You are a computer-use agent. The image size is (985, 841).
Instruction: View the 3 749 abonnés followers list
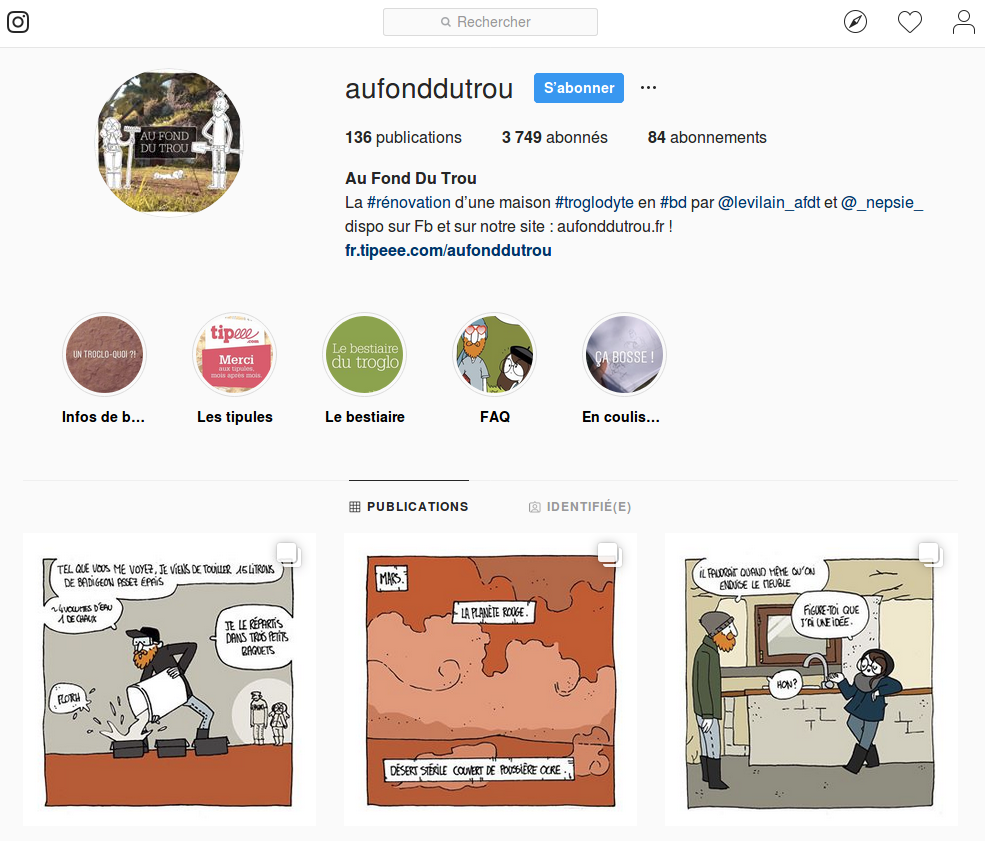pyautogui.click(x=555, y=138)
